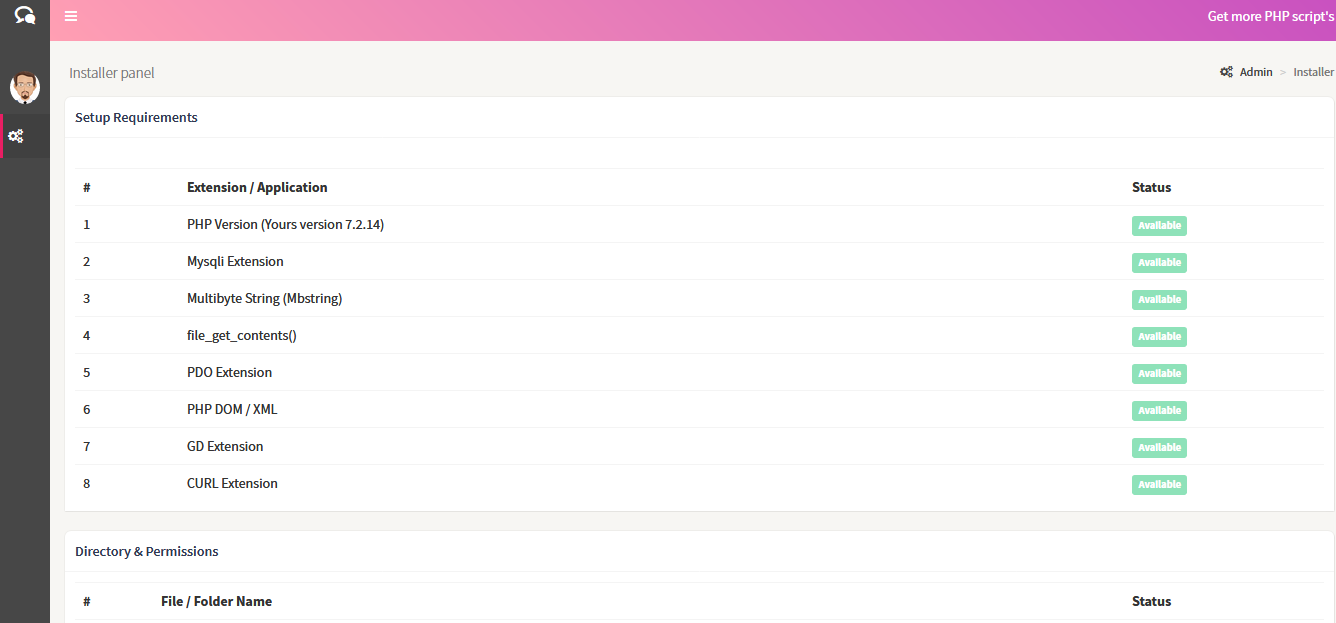Click the Setup Requirements panel heading
The height and width of the screenshot is (623, 1336).
[136, 118]
